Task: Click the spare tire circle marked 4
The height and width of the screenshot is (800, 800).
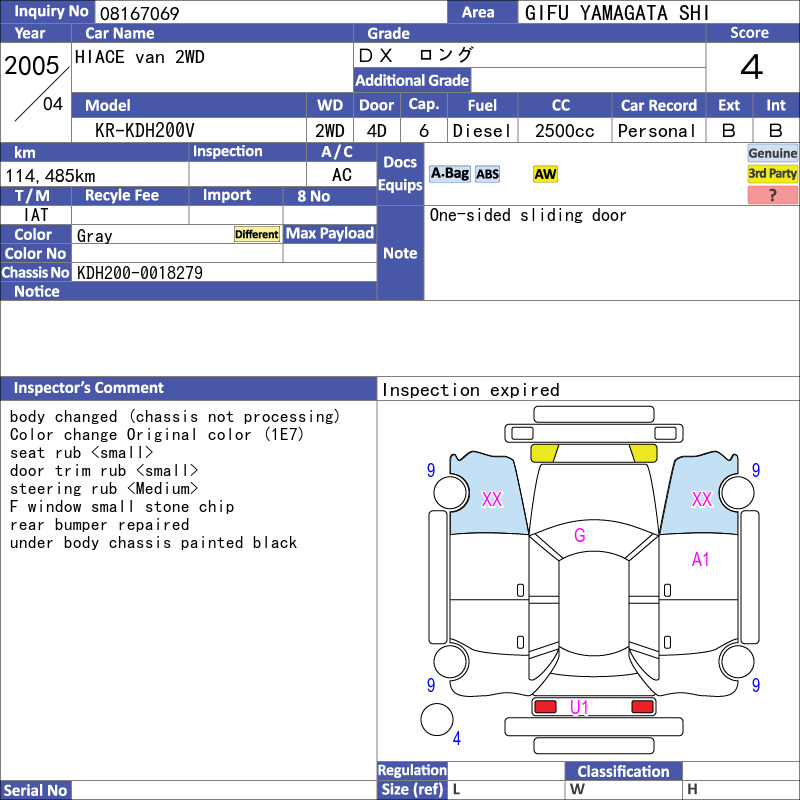Action: point(437,719)
